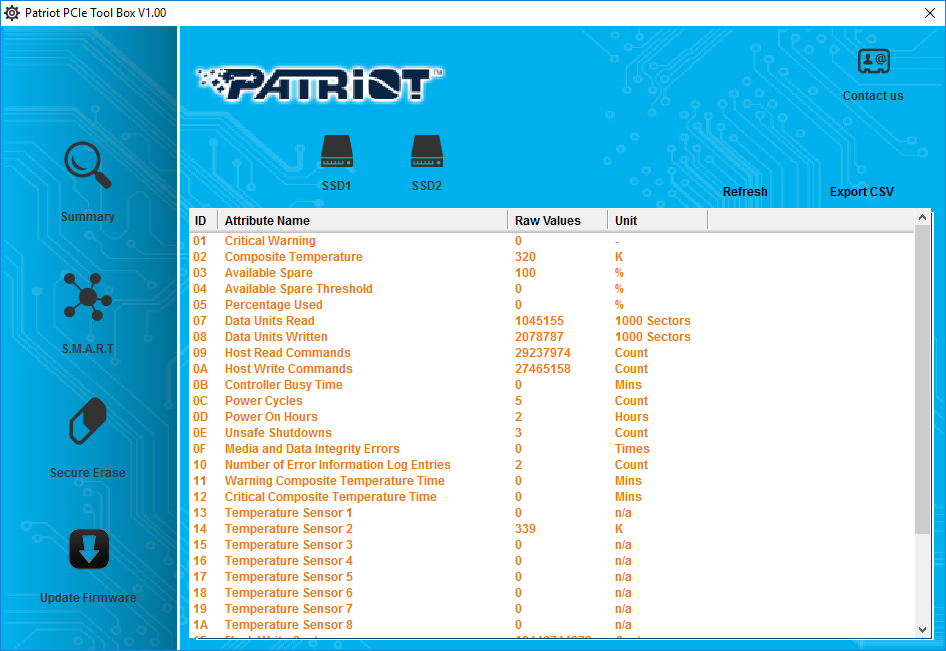Screen dimensions: 946x651
Task: Select the Temperature Sensor 4 row
Action: 551,560
